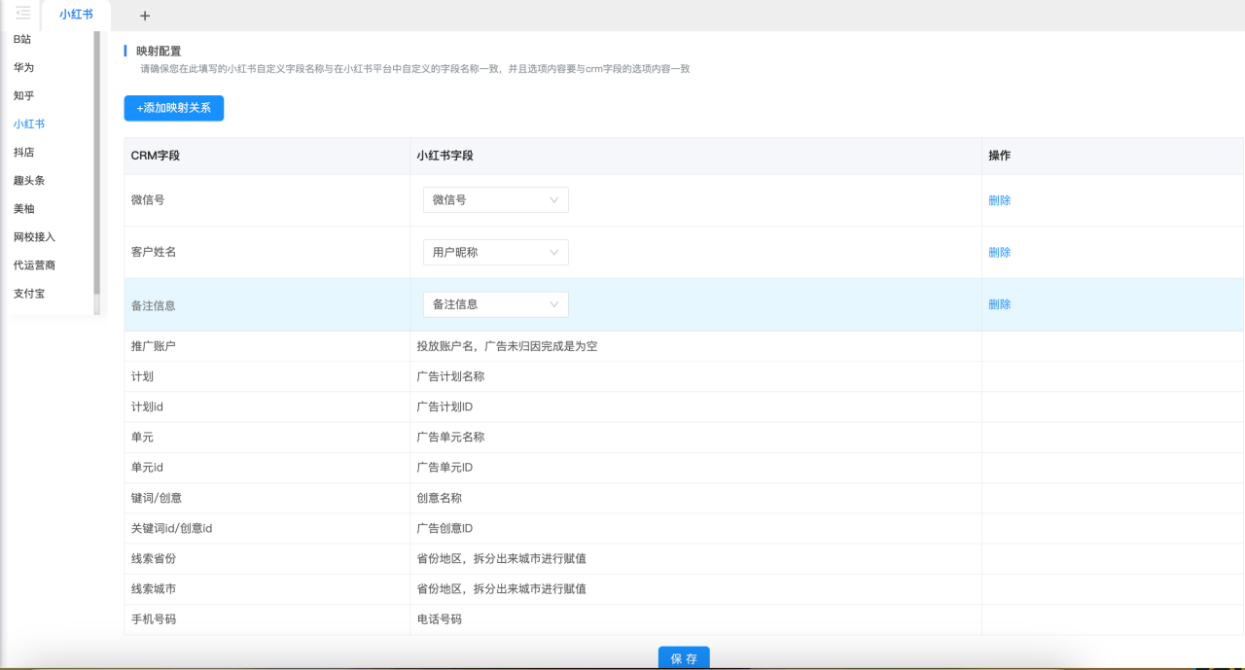Image resolution: width=1245 pixels, height=670 pixels.
Task: Expand the 微信号 field dropdown
Action: point(495,200)
